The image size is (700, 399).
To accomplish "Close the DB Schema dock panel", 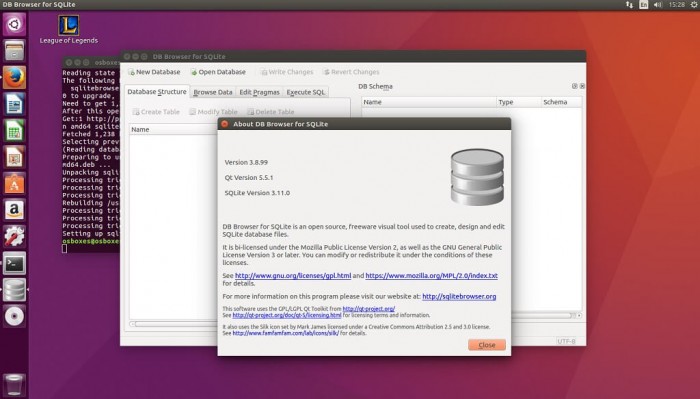I will click(x=582, y=86).
